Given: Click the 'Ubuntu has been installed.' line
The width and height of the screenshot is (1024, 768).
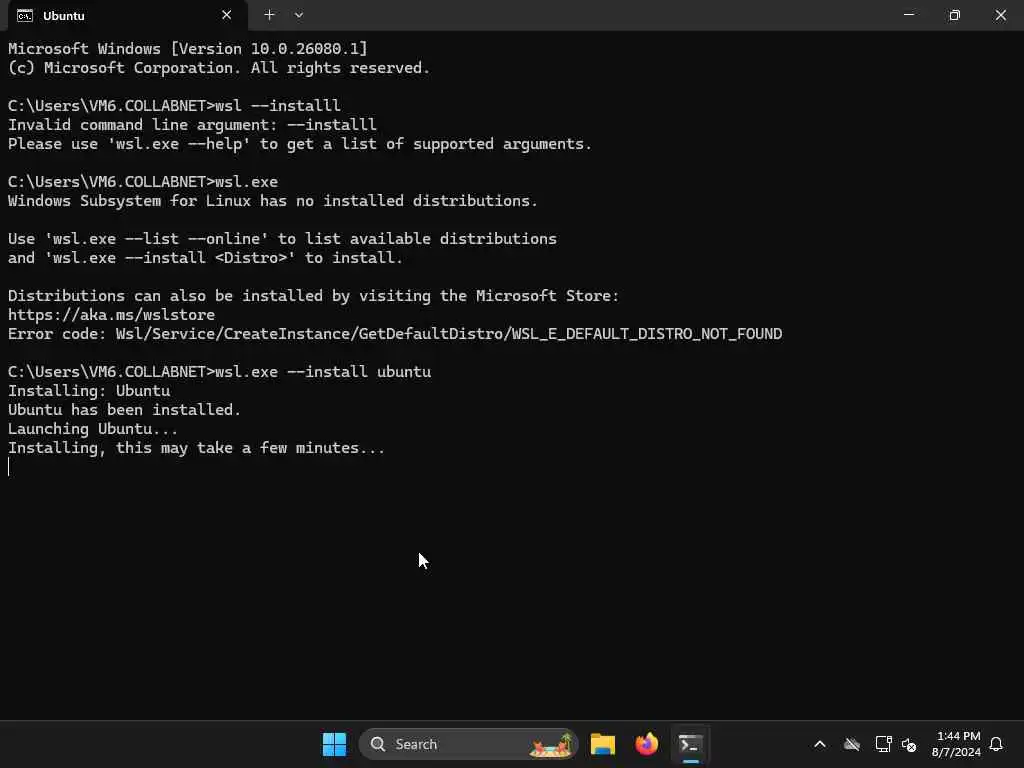Looking at the screenshot, I should (x=124, y=409).
